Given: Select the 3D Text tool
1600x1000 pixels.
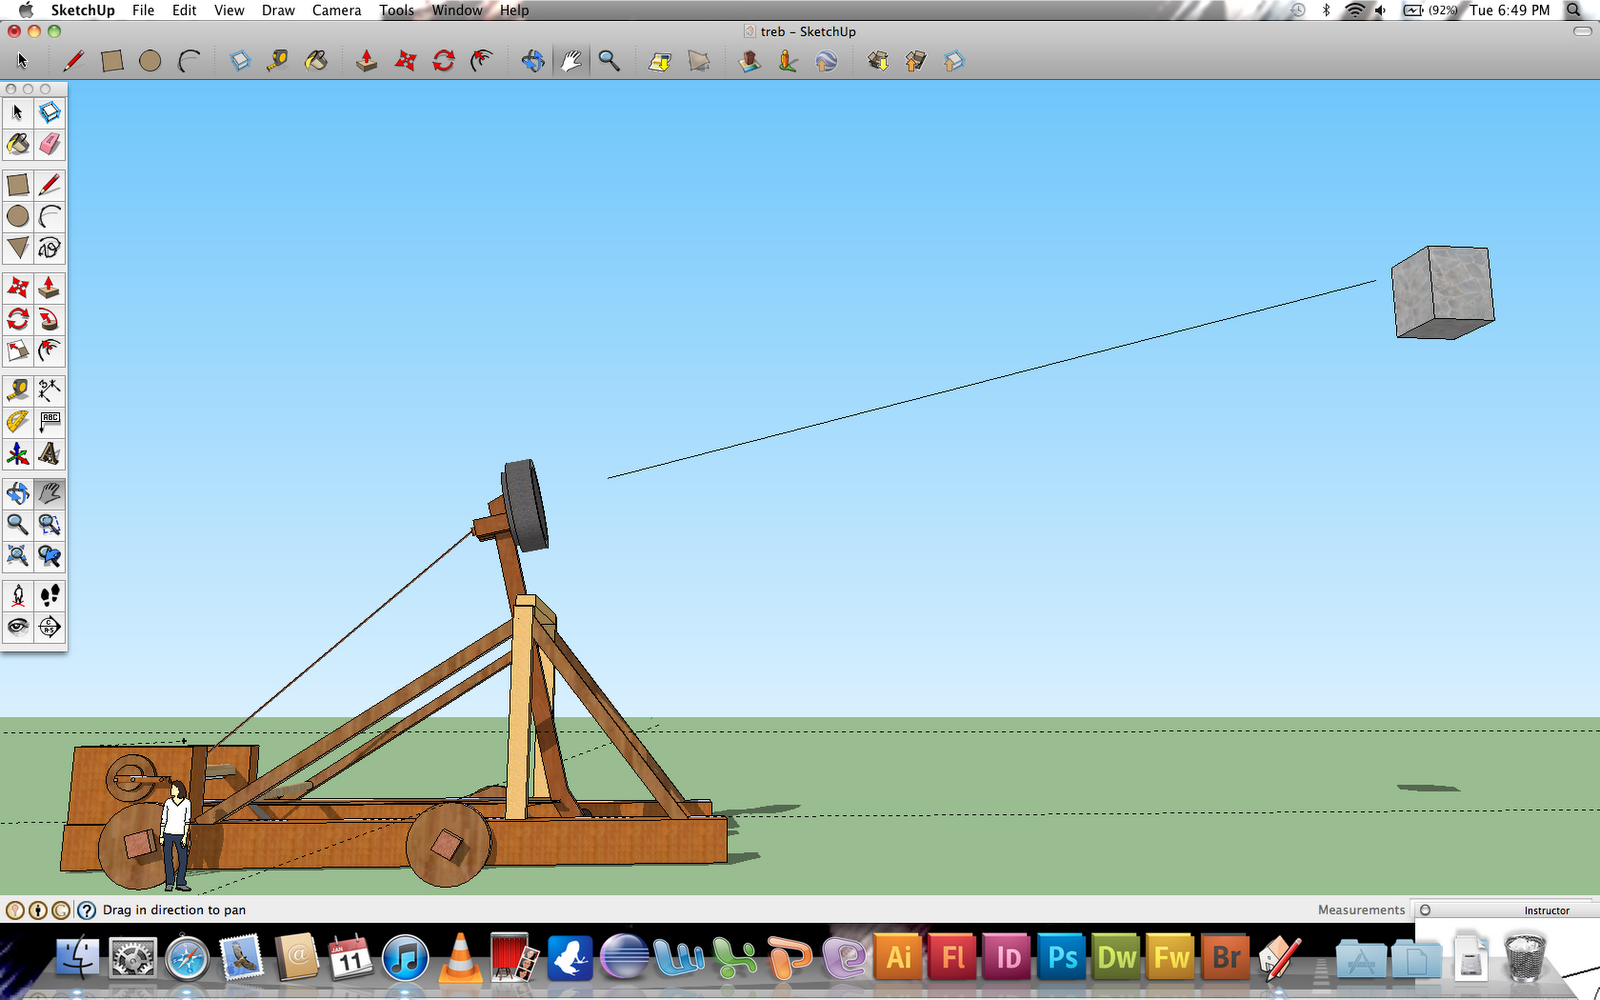Looking at the screenshot, I should click(x=49, y=455).
